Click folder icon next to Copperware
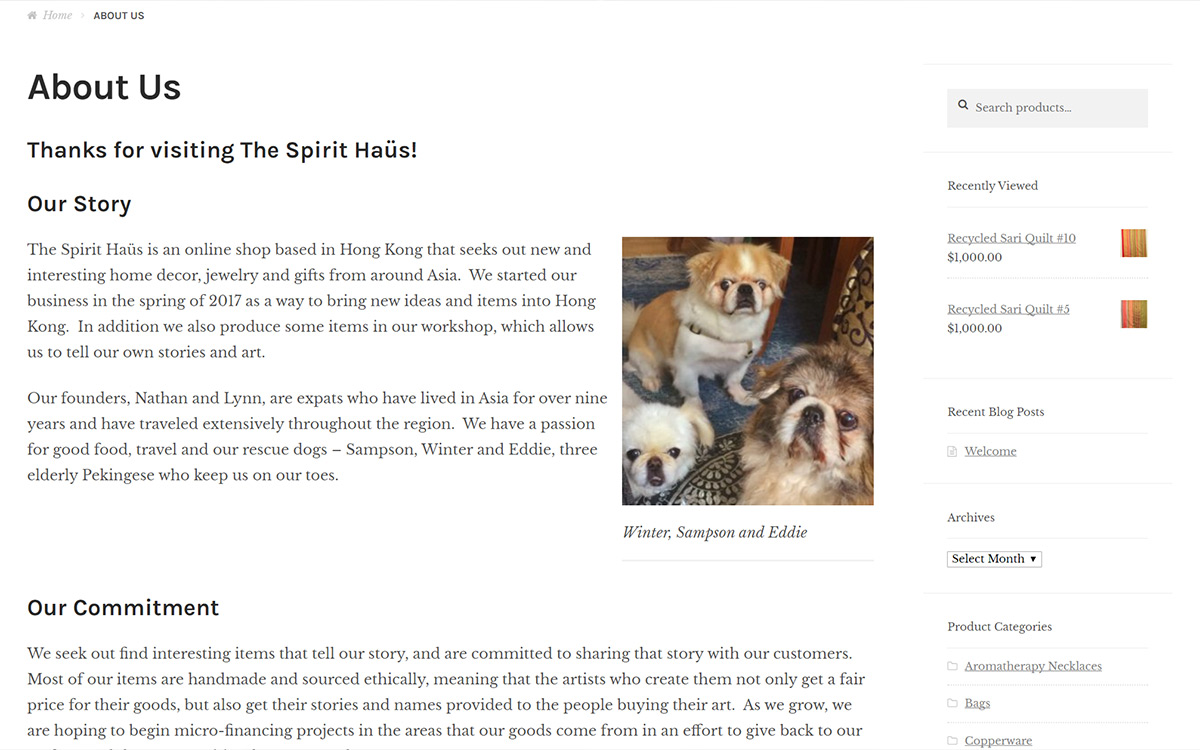The width and height of the screenshot is (1200, 750). pos(952,741)
